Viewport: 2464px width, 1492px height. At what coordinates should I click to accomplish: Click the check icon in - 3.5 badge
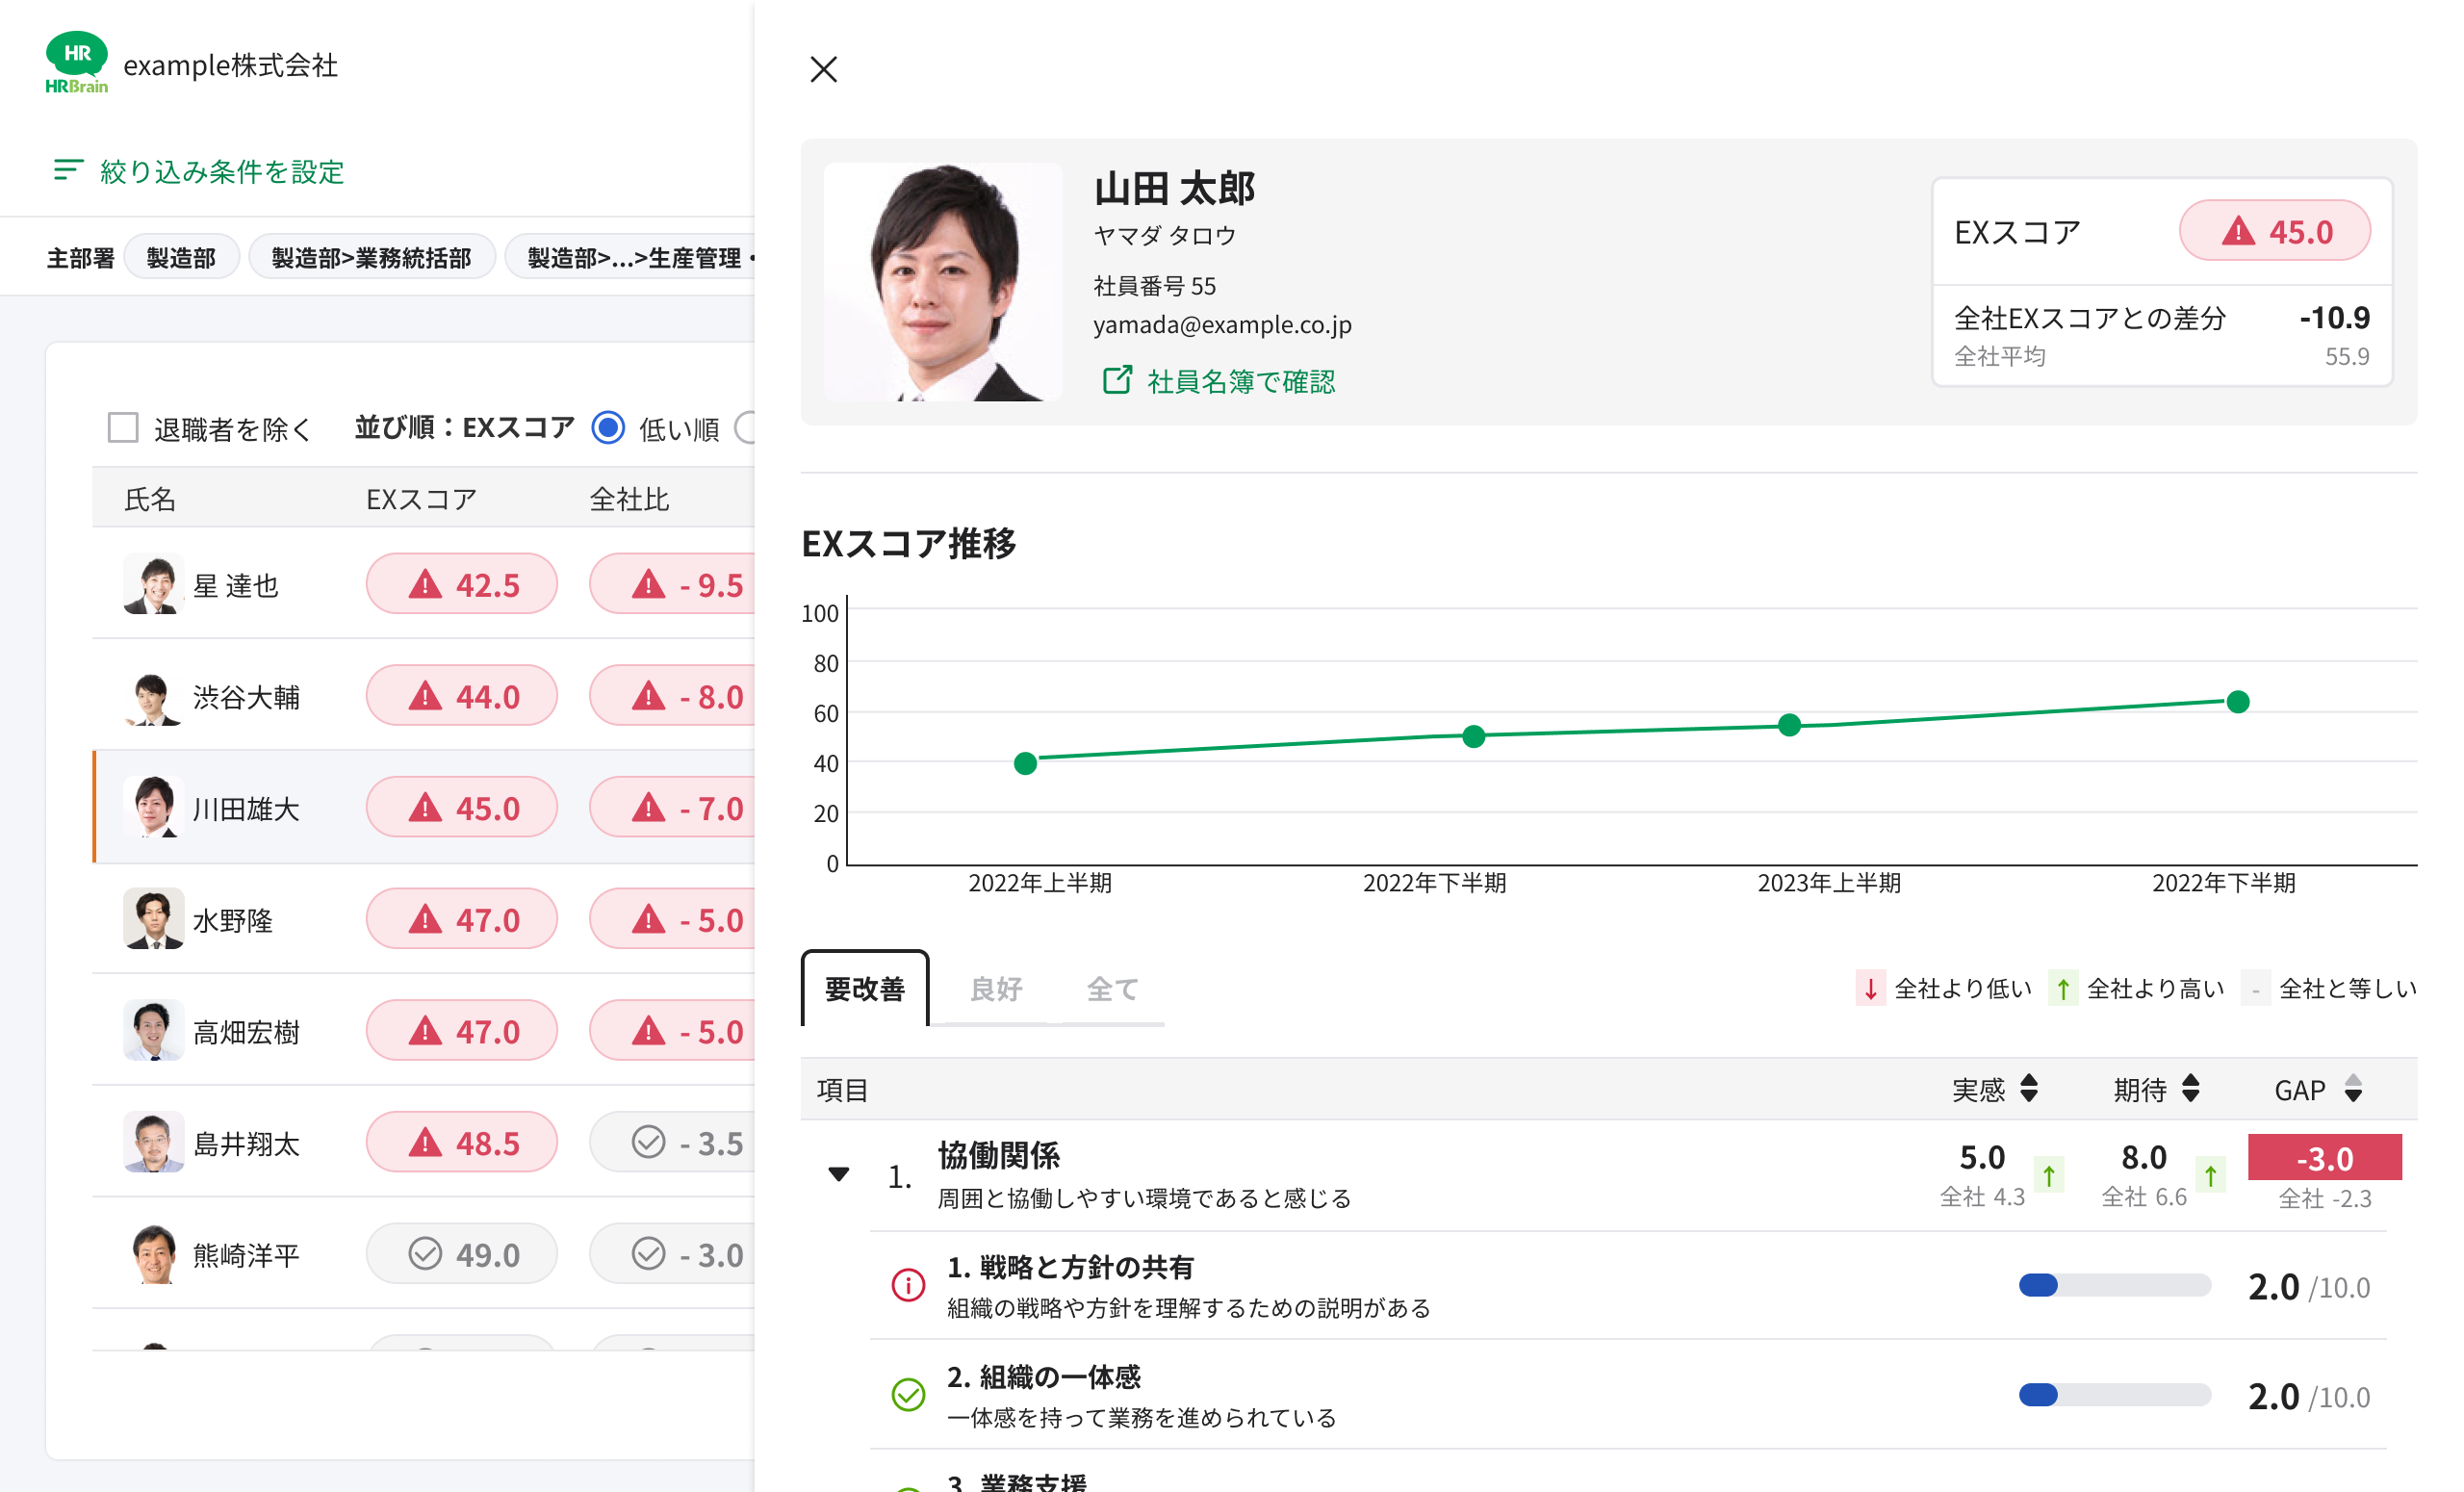pyautogui.click(x=648, y=1141)
